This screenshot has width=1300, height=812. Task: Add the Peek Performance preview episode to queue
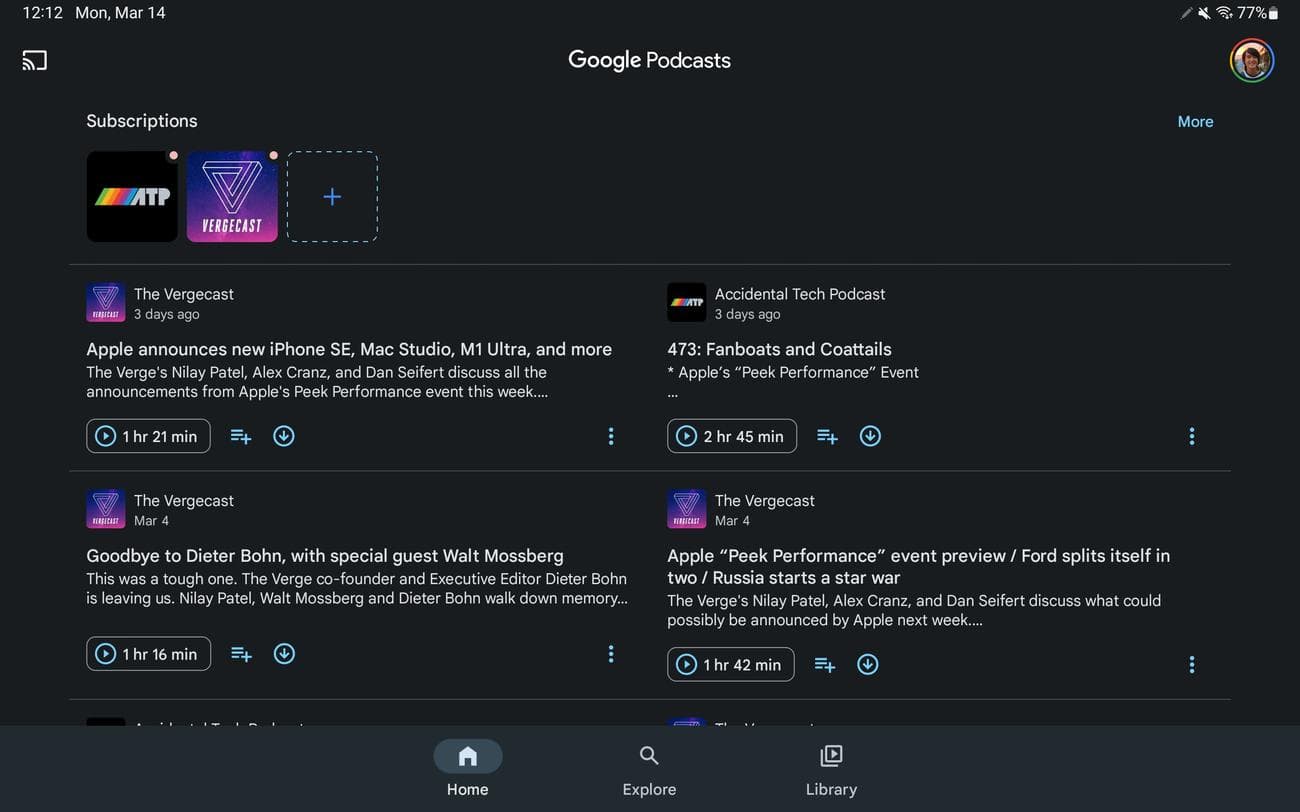824,663
